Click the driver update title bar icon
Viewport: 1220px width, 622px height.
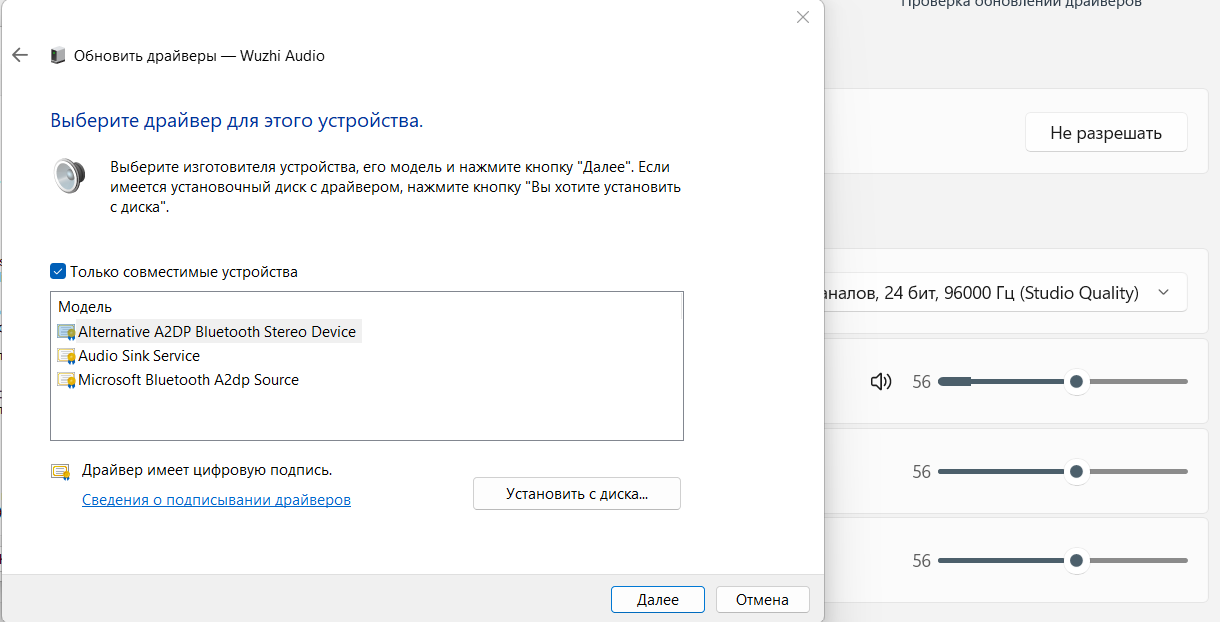pyautogui.click(x=58, y=56)
